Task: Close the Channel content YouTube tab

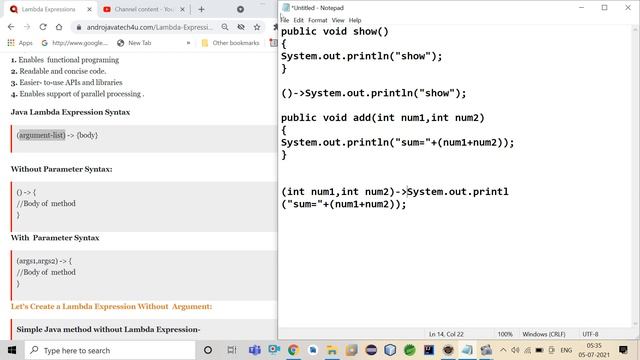Action: tap(182, 9)
